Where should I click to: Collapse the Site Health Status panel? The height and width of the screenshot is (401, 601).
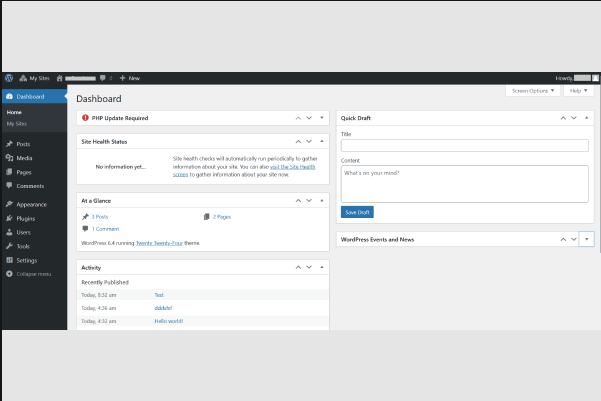tap(322, 141)
